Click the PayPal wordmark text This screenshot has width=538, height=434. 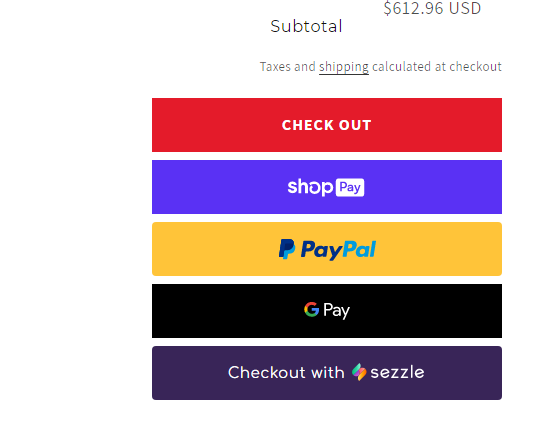pos(338,250)
